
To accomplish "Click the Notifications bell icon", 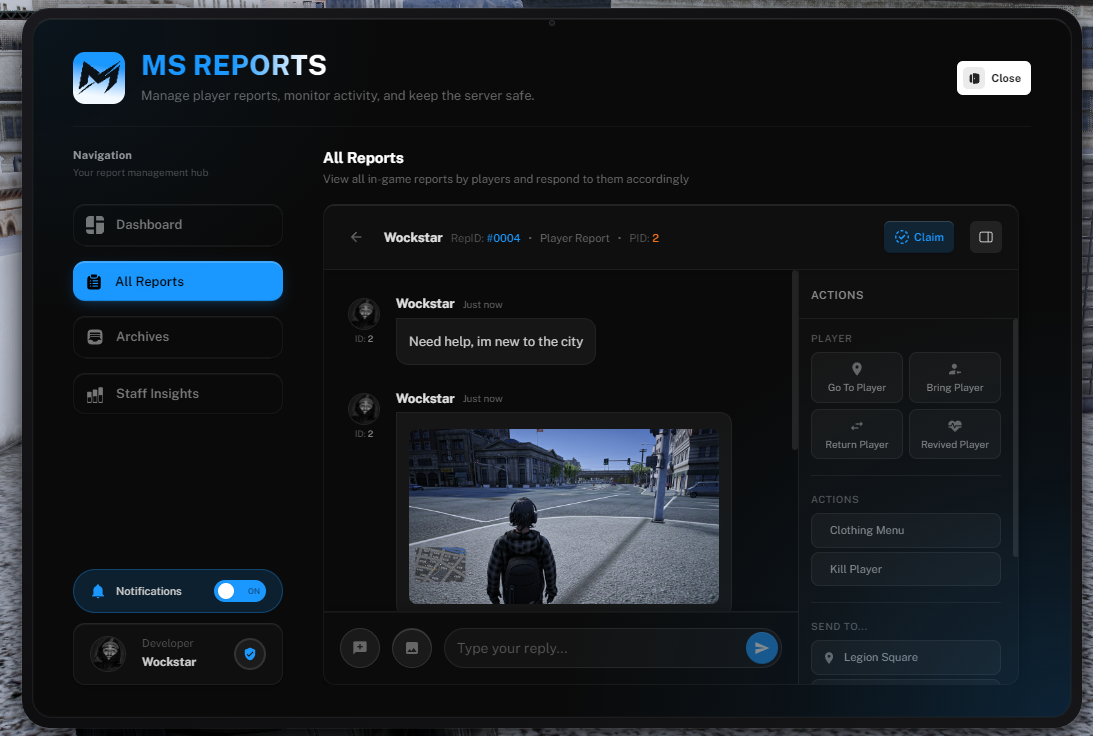I will pyautogui.click(x=98, y=591).
